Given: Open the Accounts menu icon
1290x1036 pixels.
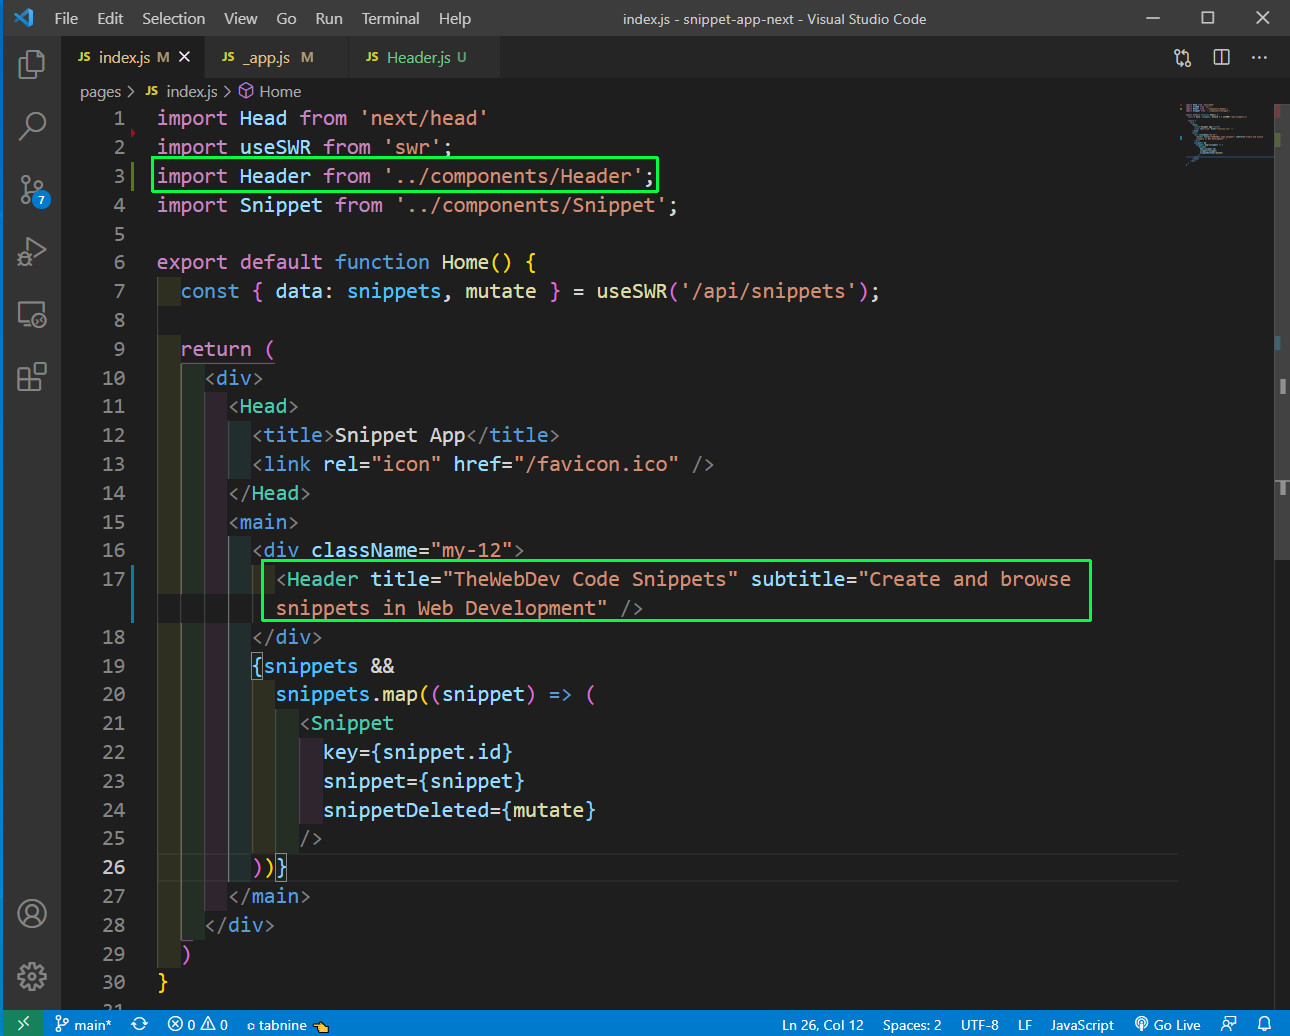Looking at the screenshot, I should pos(32,913).
